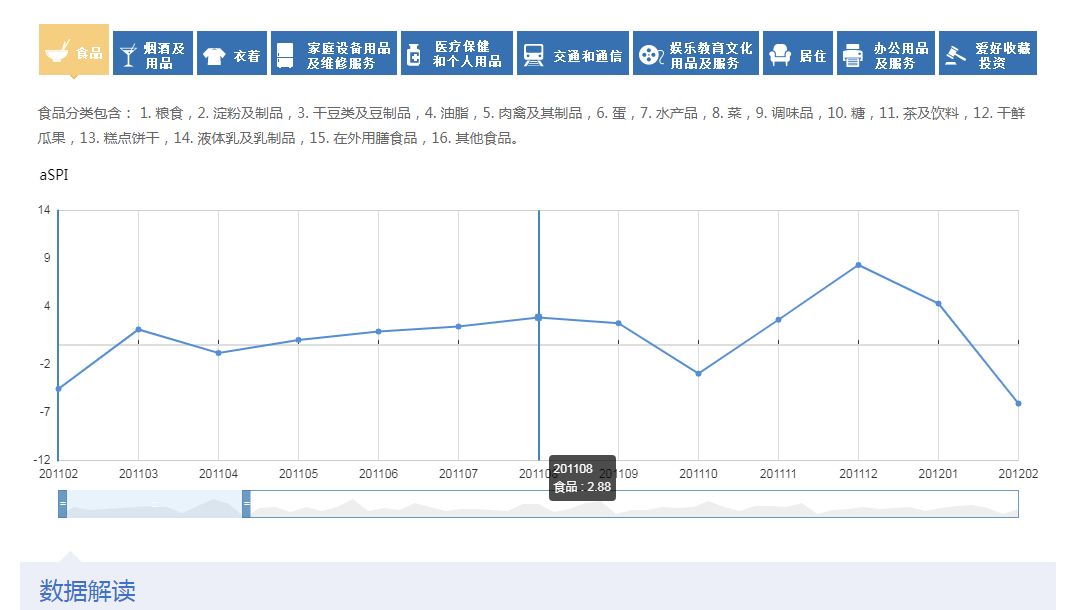Select the lowest point at 201202
This screenshot has height=610, width=1090.
[1018, 404]
